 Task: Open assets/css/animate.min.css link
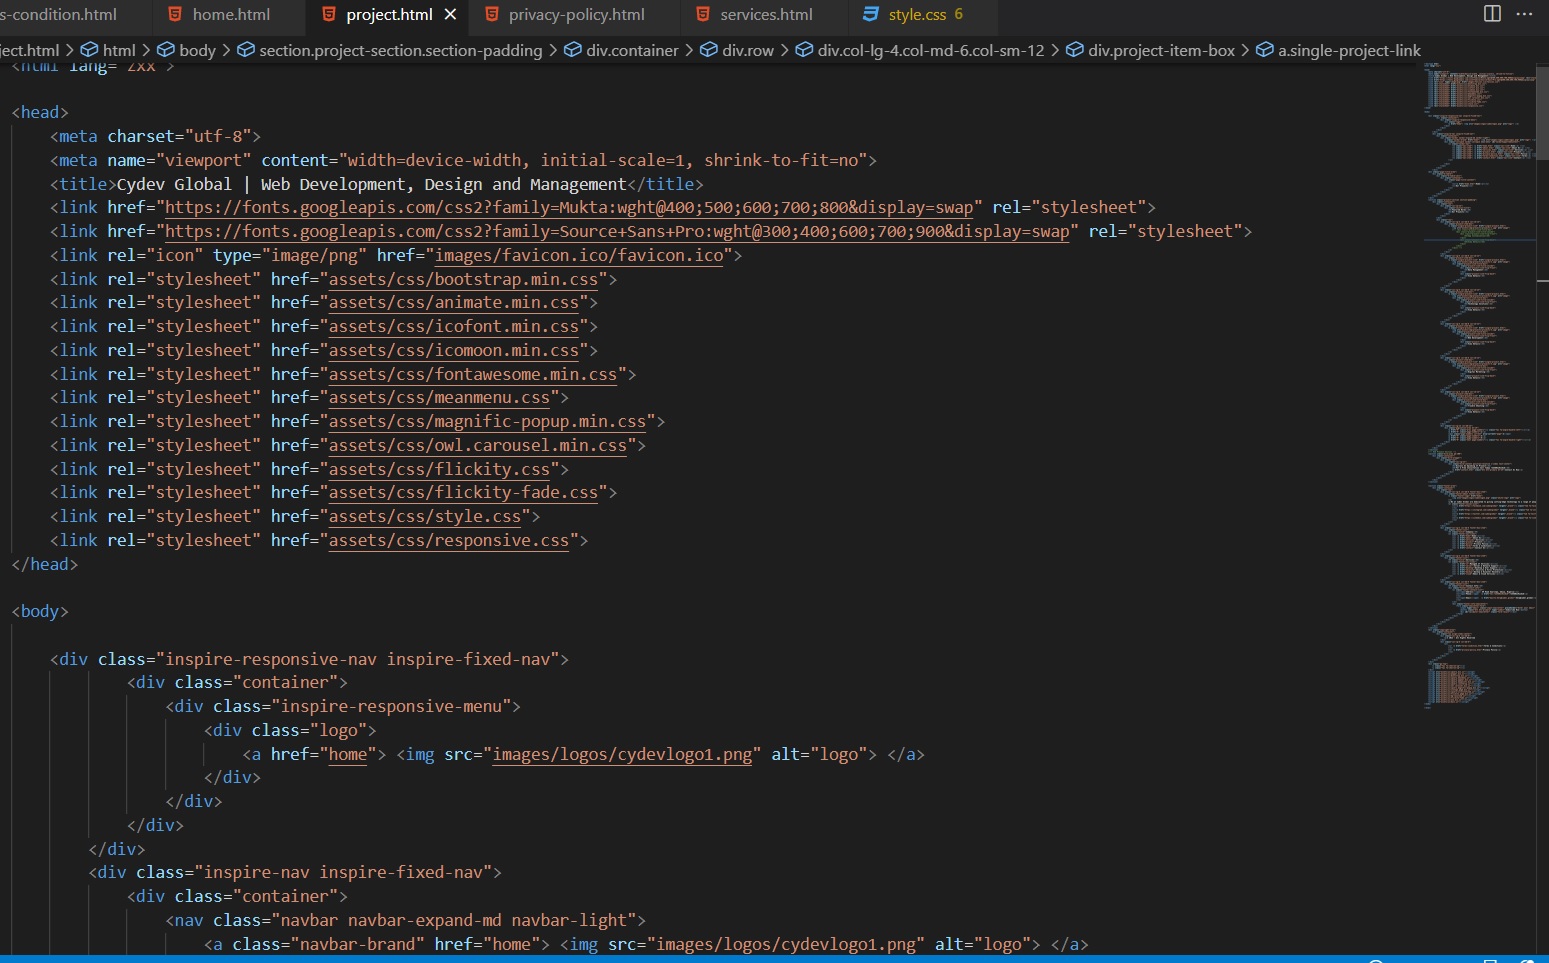coord(454,303)
